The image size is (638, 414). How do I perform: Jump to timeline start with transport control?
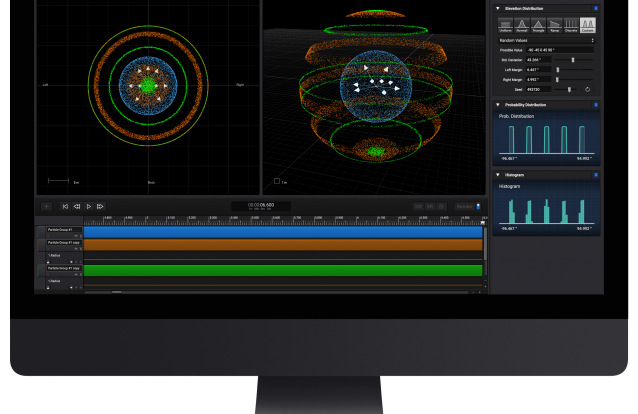tap(65, 206)
